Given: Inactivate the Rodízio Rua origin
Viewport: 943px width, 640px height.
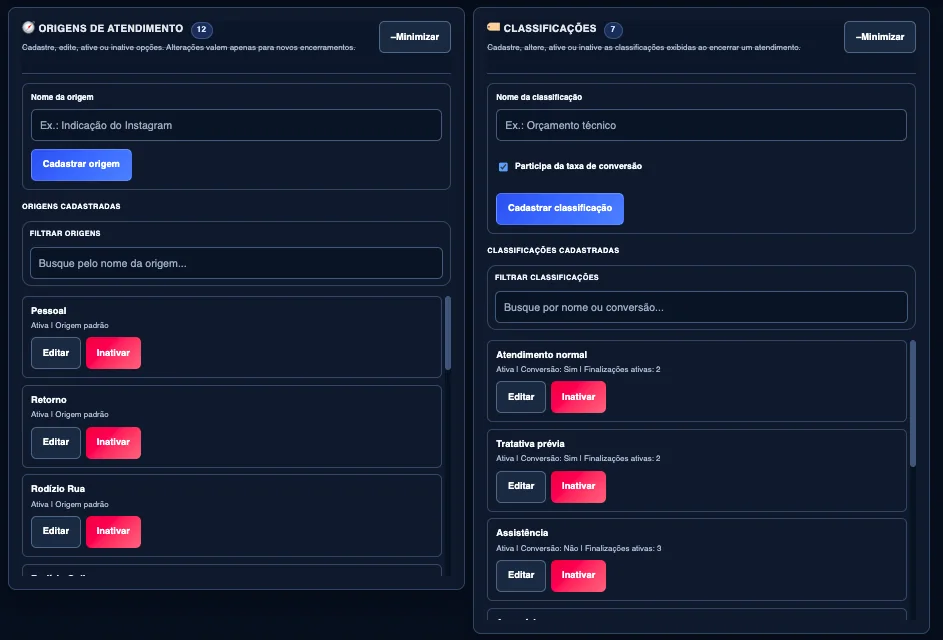Looking at the screenshot, I should pyautogui.click(x=113, y=532).
